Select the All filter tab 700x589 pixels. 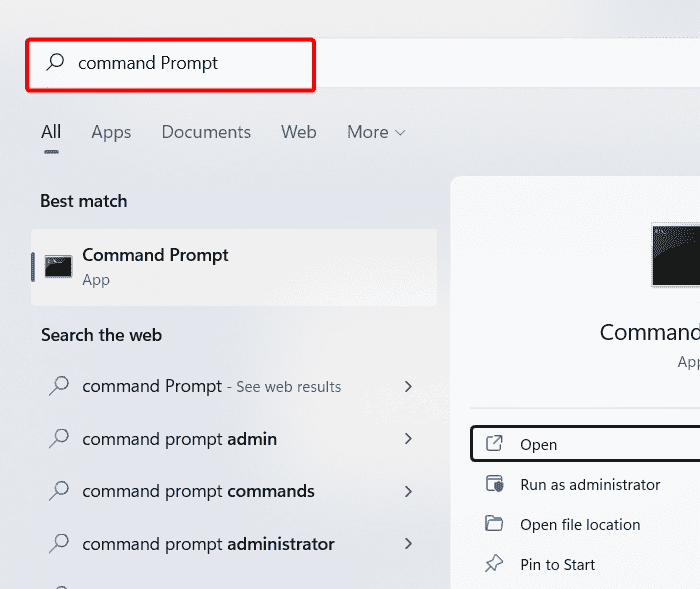(51, 132)
